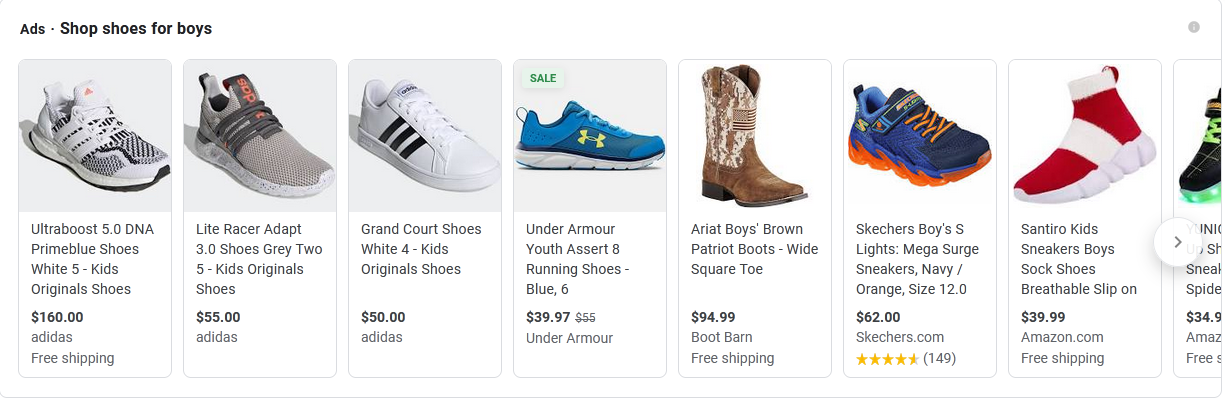Show next products with the carousel arrow
Image resolution: width=1225 pixels, height=399 pixels.
[1178, 242]
